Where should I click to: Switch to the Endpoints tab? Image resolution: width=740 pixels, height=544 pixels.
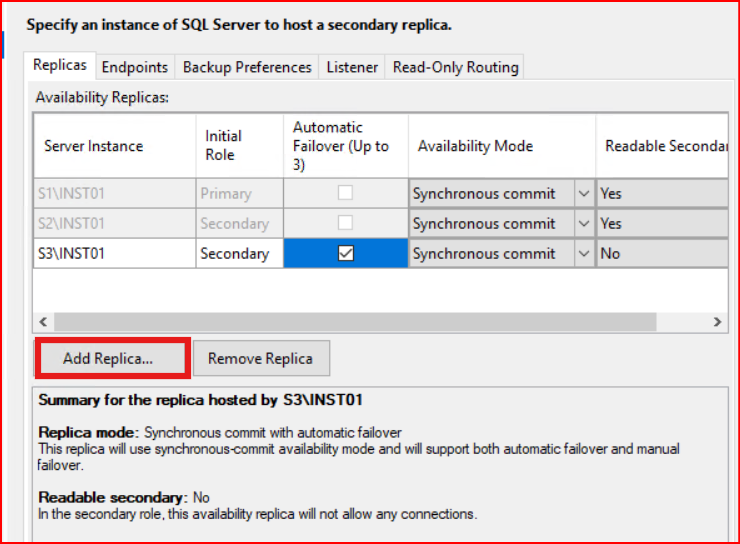135,67
